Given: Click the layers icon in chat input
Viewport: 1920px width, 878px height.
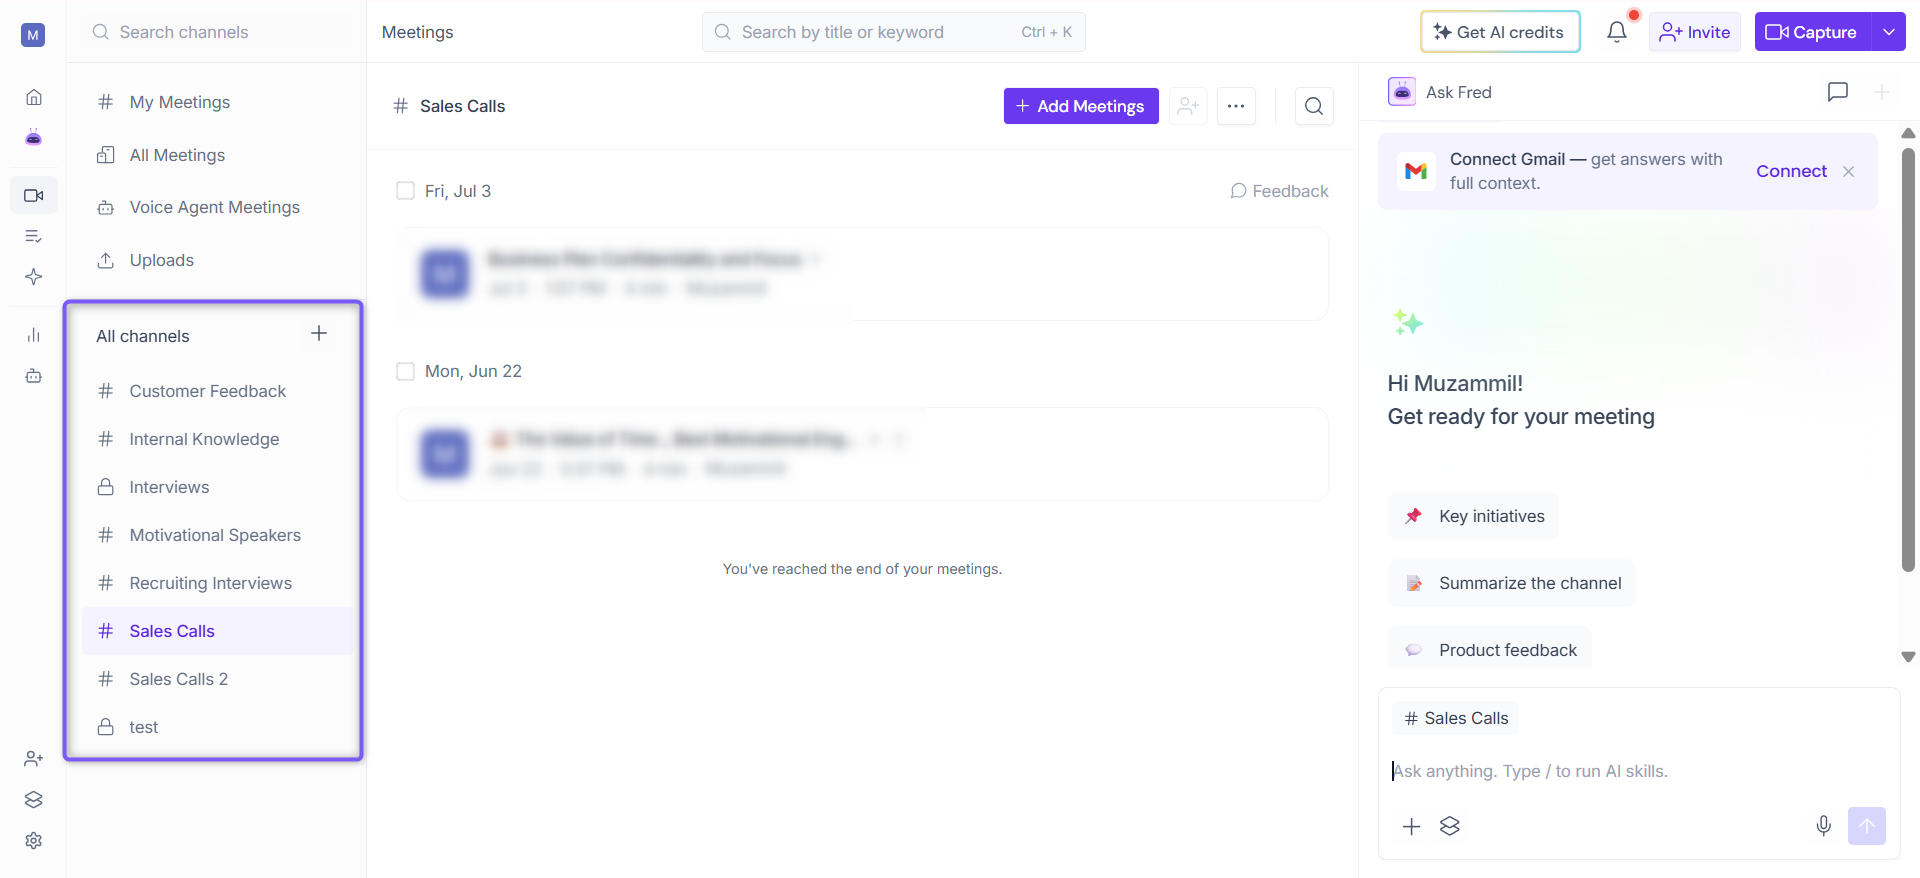Looking at the screenshot, I should coord(1449,826).
